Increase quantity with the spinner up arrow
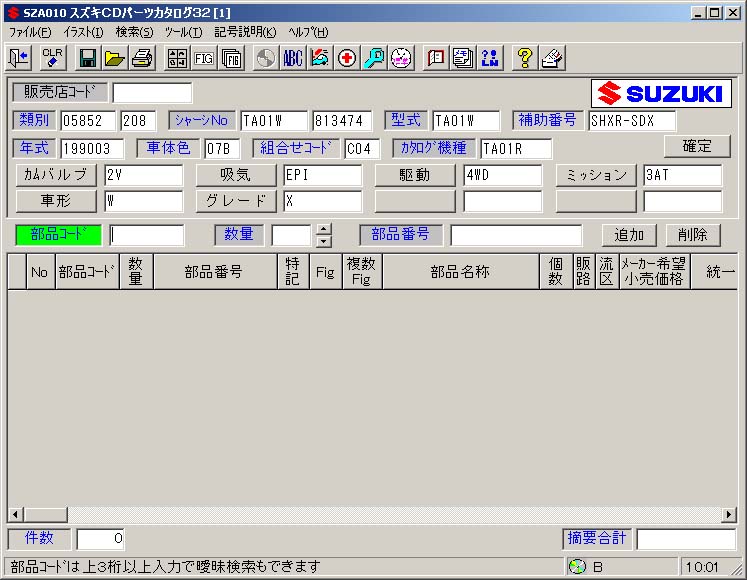 point(323,229)
